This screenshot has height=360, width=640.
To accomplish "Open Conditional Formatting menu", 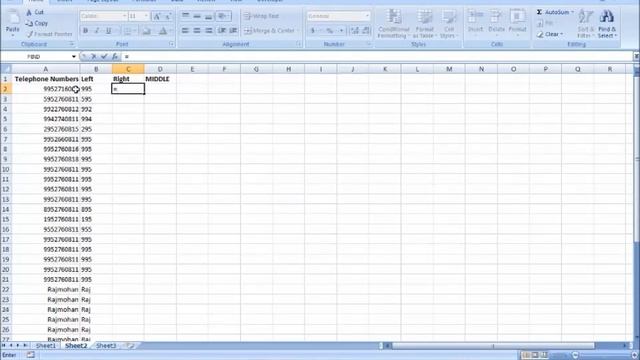I will coord(393,24).
